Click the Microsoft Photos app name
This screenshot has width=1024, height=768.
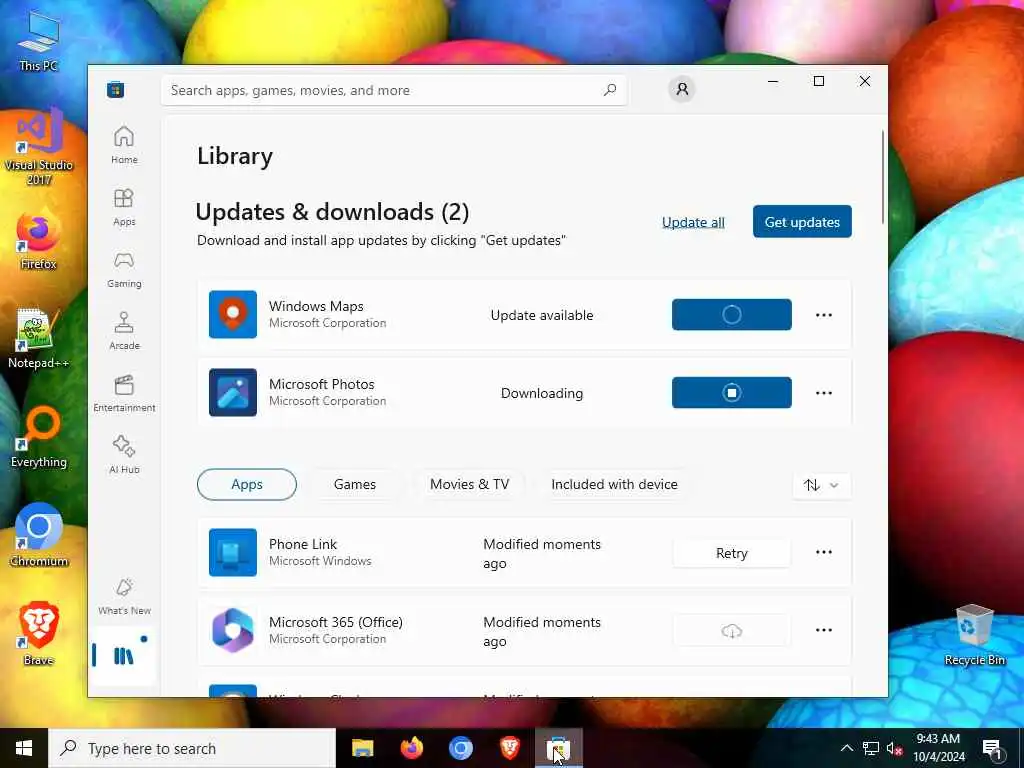[x=321, y=384]
